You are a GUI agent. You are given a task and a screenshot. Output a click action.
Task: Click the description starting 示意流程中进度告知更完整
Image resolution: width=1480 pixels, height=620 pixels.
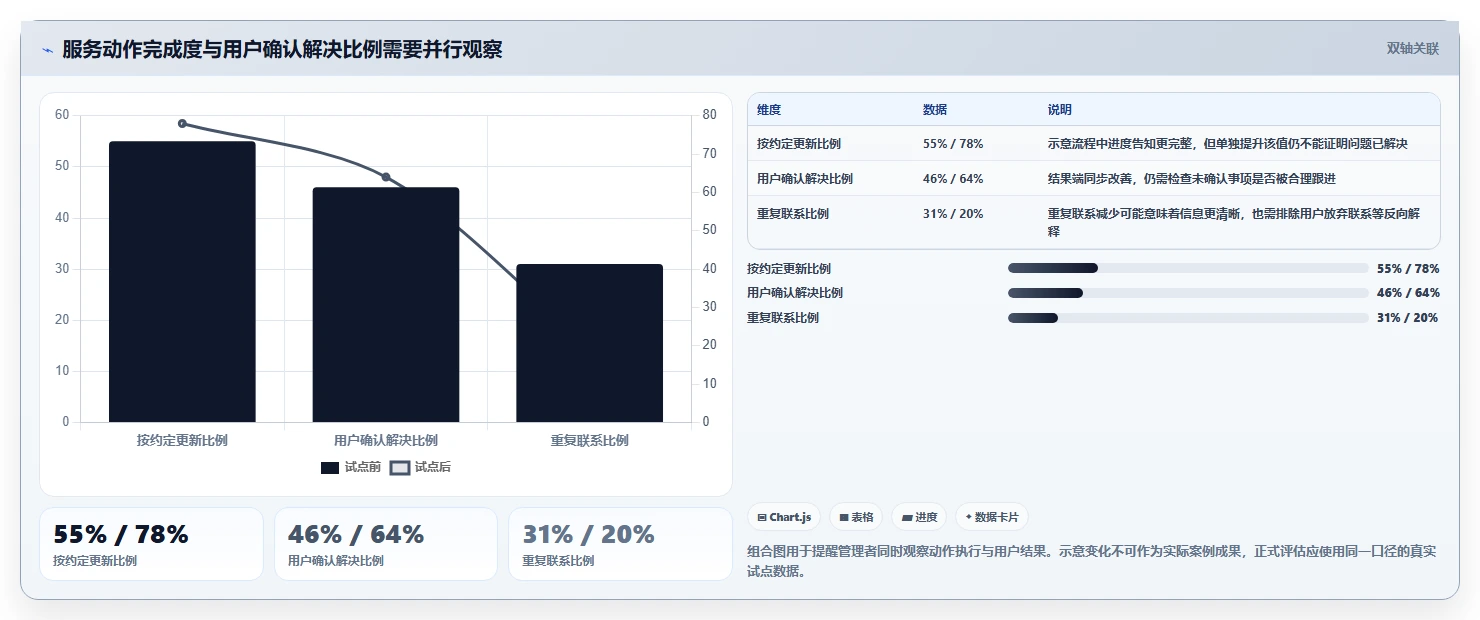[1228, 144]
